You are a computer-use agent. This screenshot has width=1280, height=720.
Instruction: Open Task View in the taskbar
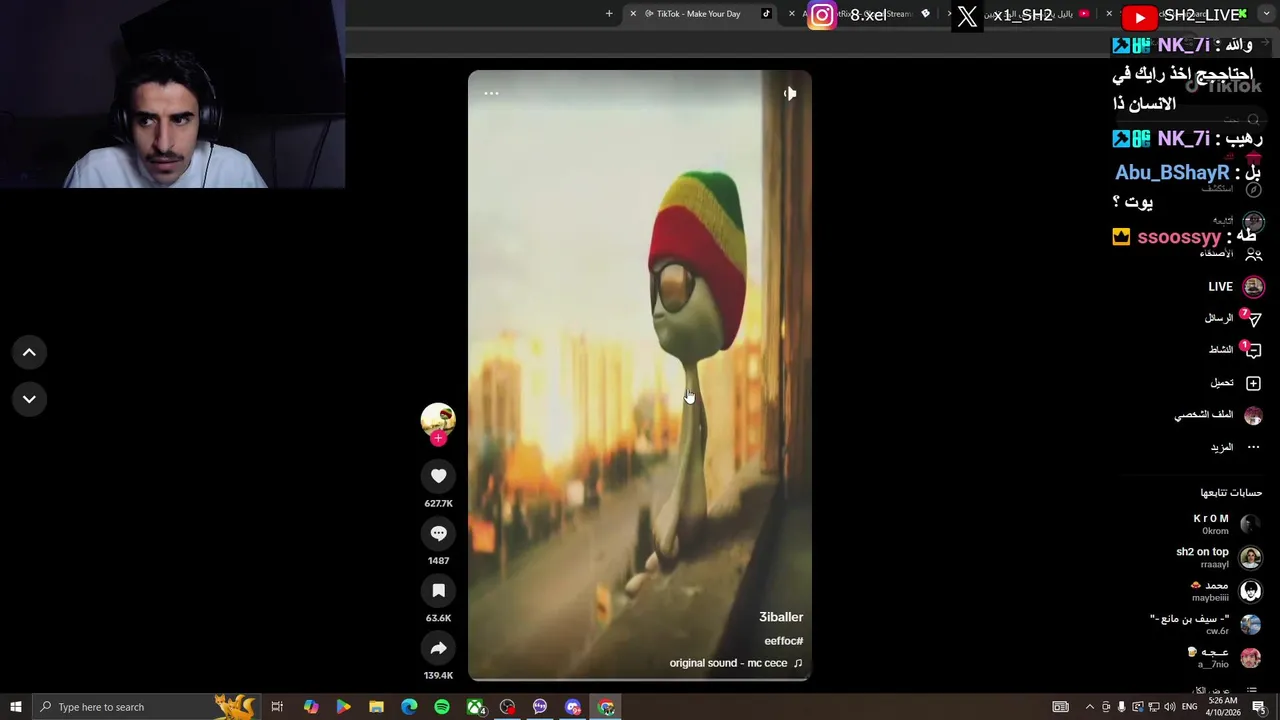pyautogui.click(x=277, y=707)
